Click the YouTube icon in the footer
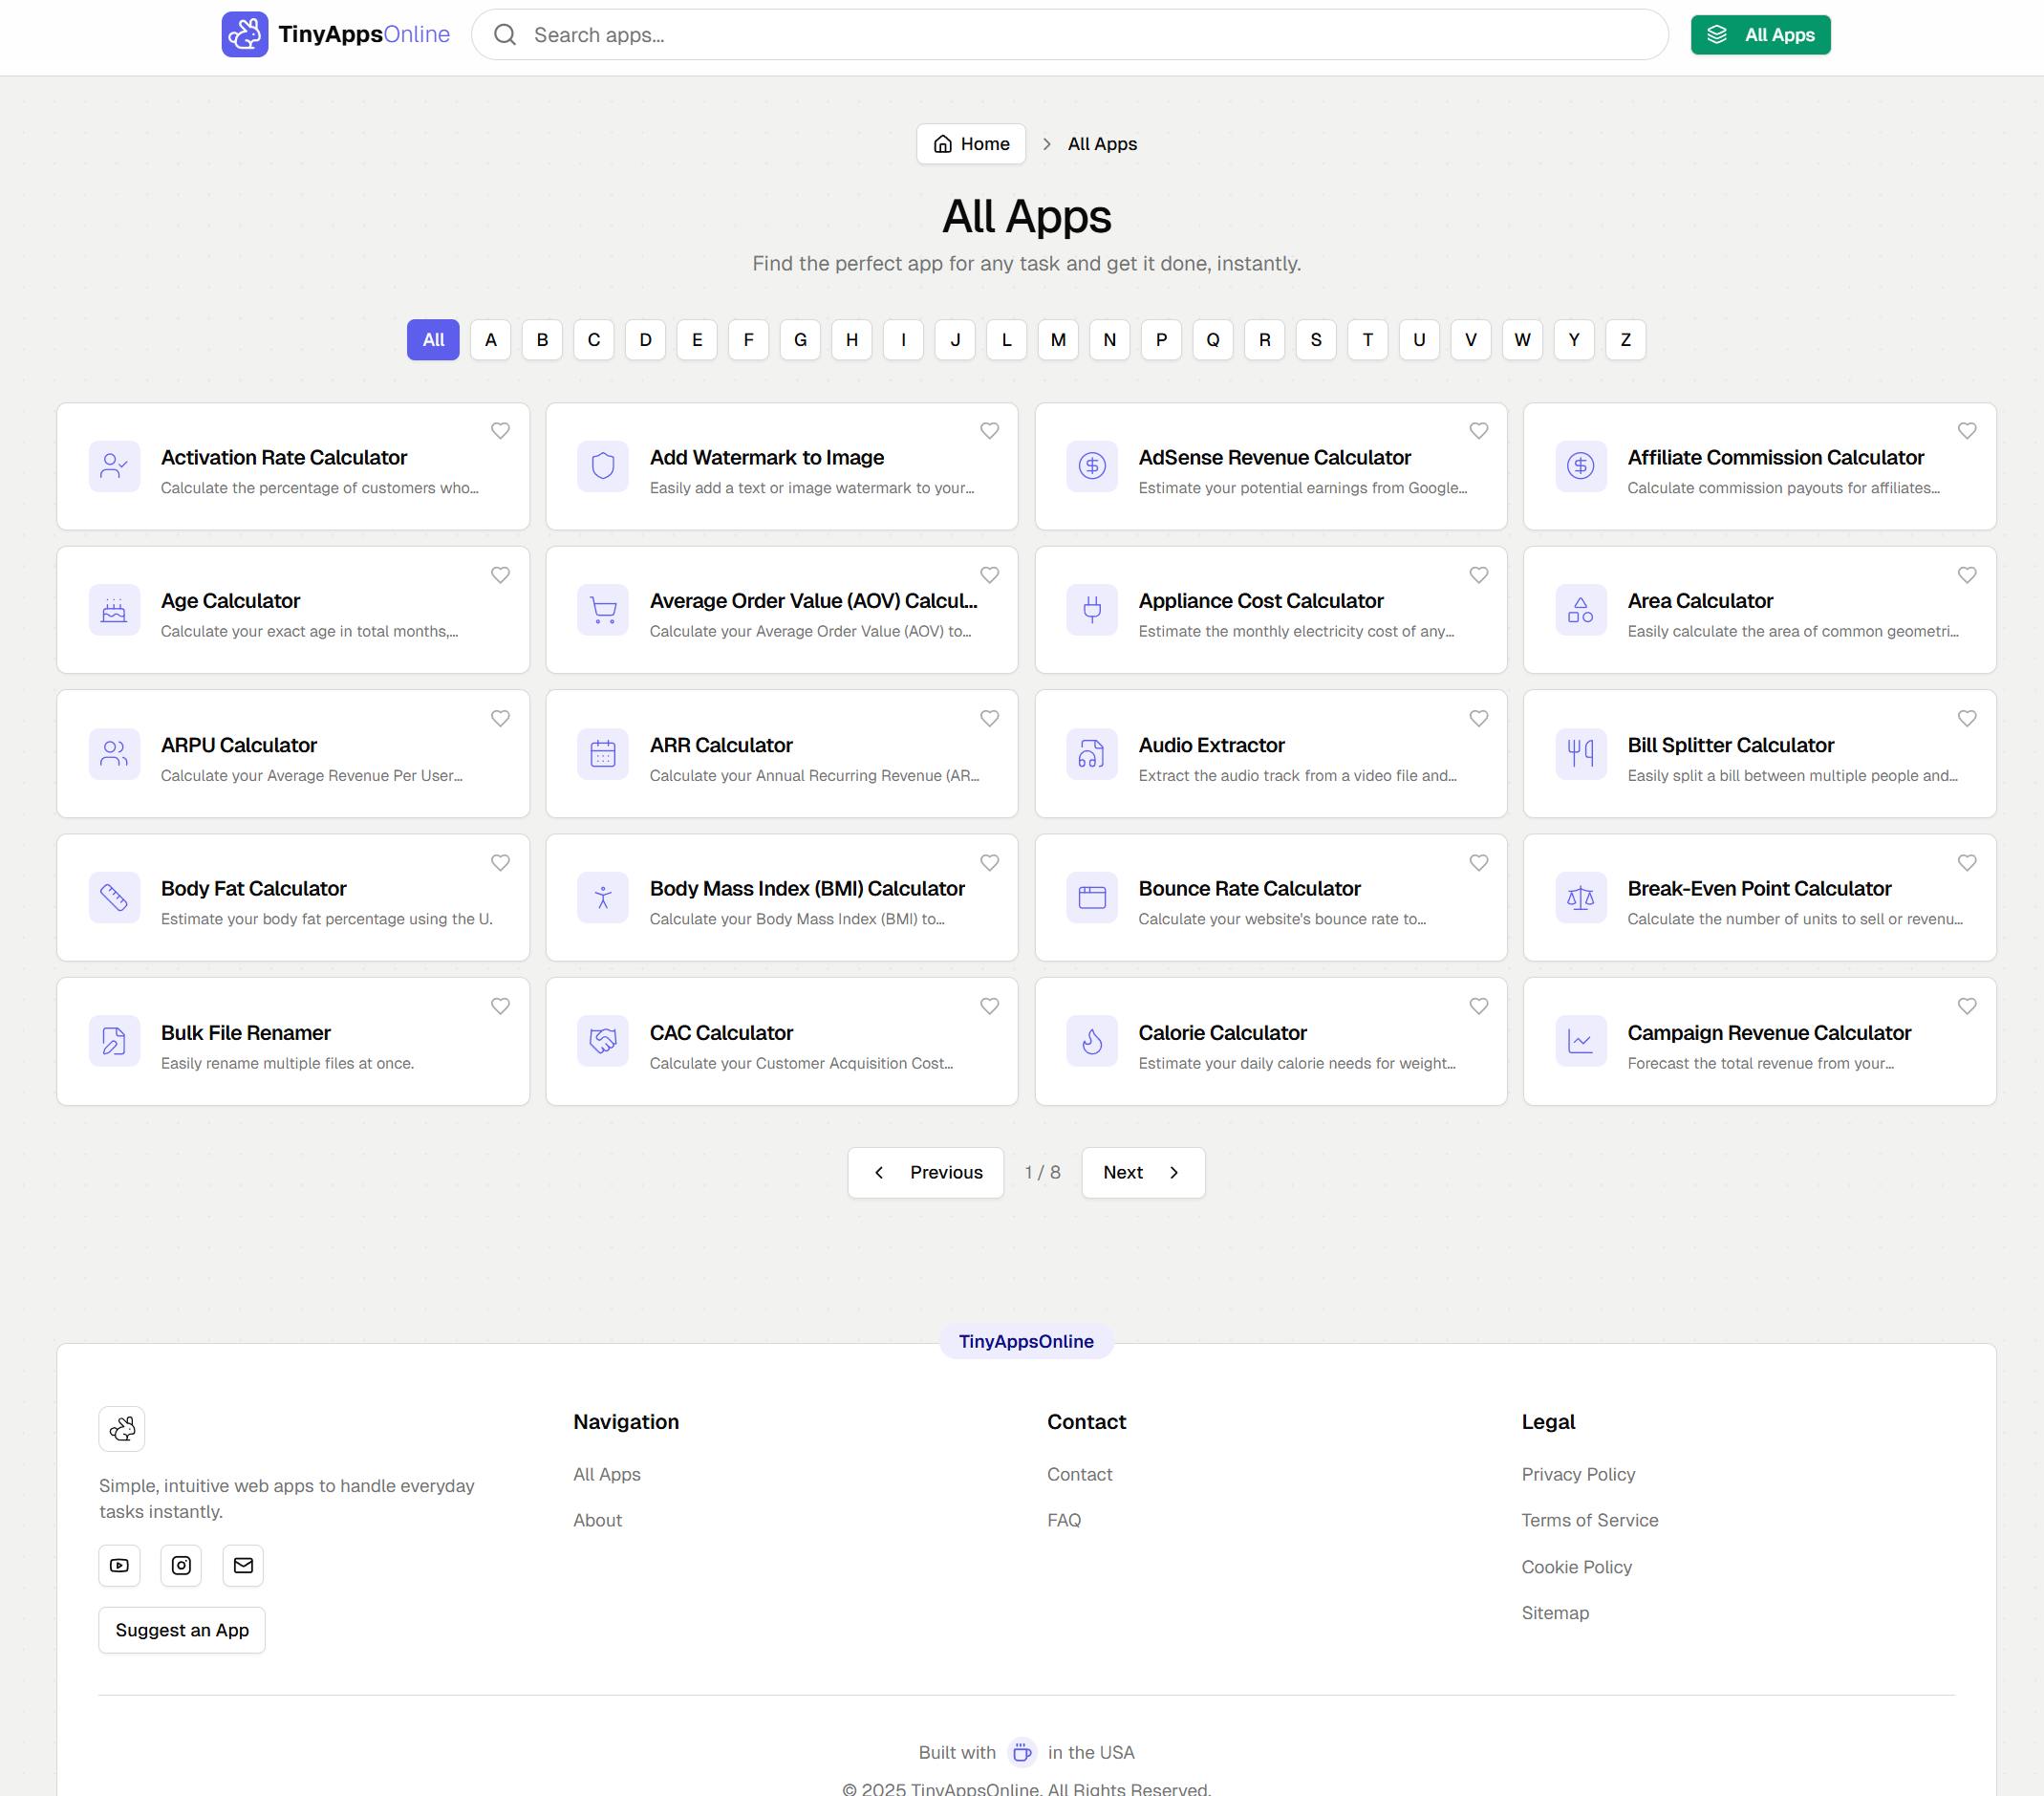 119,1565
